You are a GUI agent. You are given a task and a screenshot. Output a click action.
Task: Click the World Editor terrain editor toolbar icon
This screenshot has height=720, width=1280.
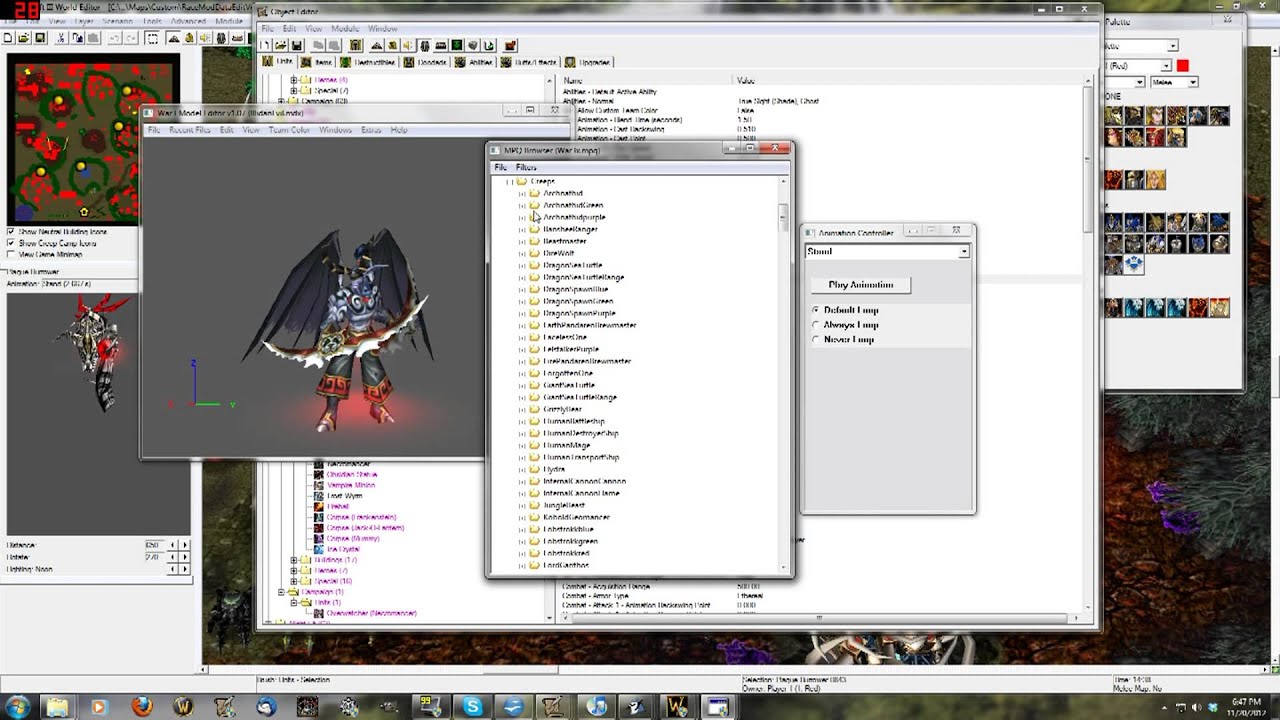click(x=174, y=38)
